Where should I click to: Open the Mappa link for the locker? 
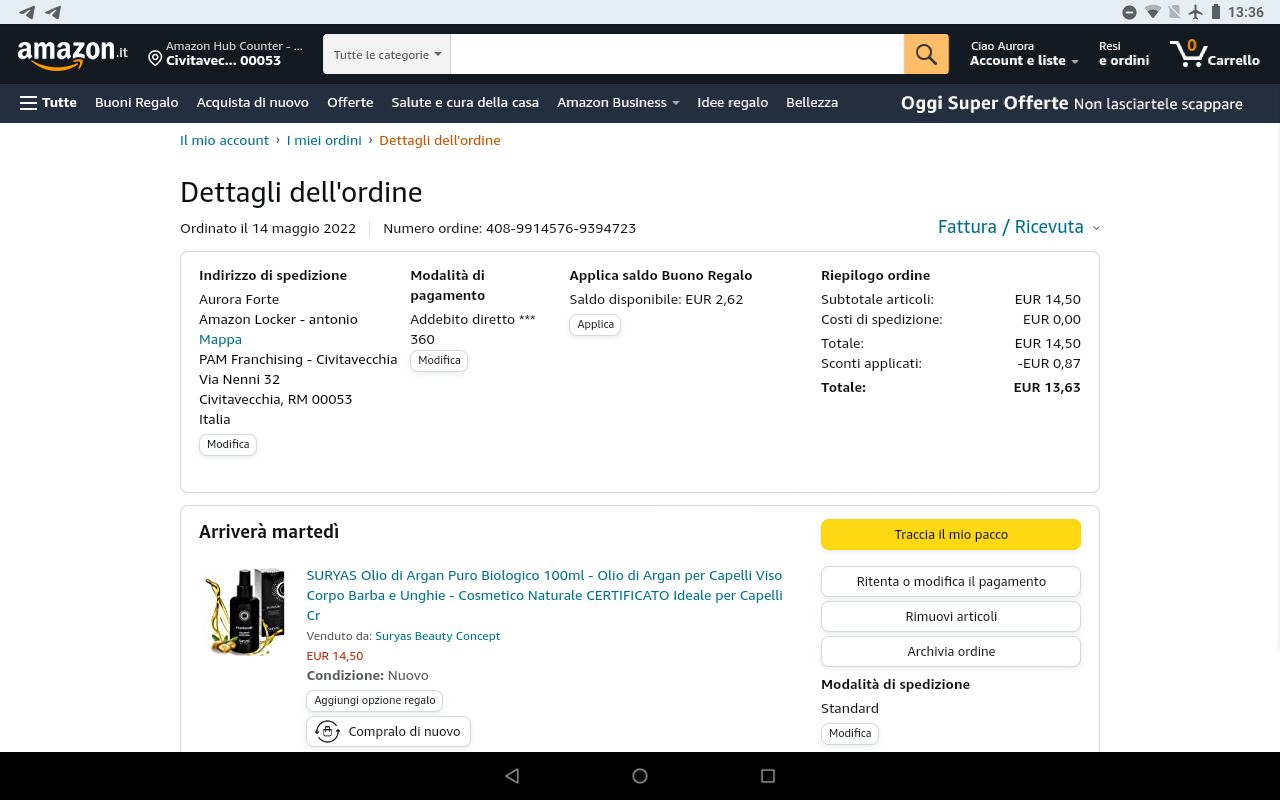point(220,339)
